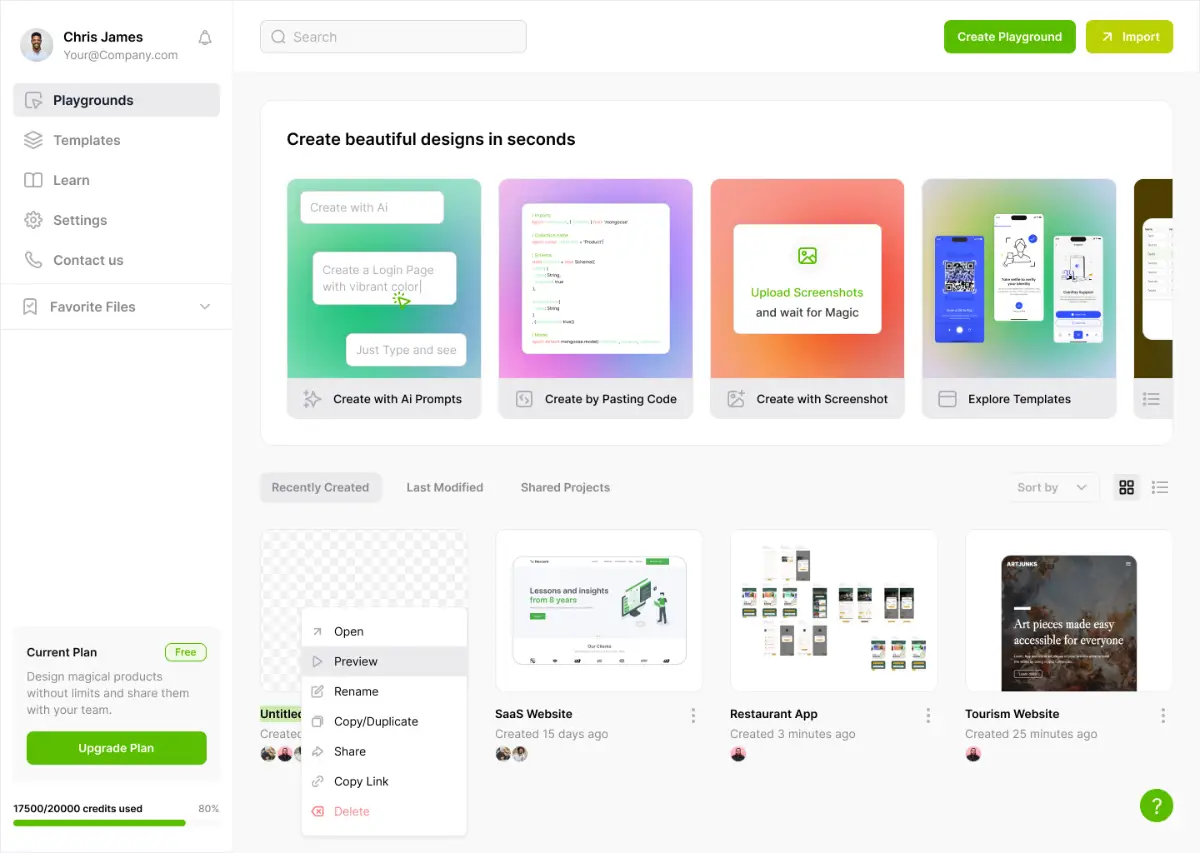Select the Templates sidebar icon
The width and height of the screenshot is (1200, 853).
(31, 140)
